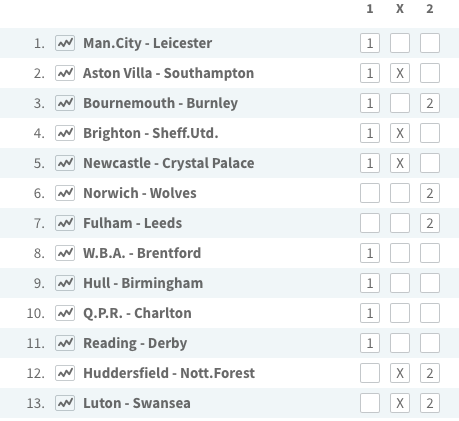The image size is (459, 421).
Task: Deselect home win for Man.City - Leicester
Action: [x=370, y=43]
